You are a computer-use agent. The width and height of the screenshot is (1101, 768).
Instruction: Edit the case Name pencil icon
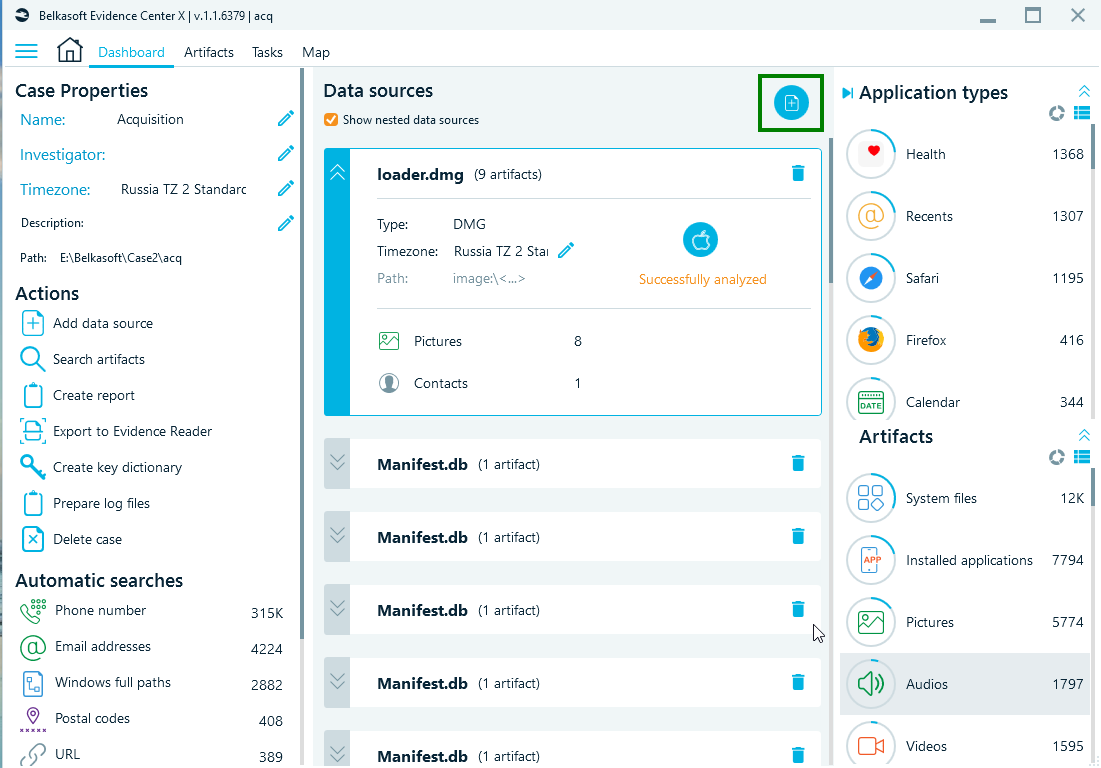[x=286, y=119]
